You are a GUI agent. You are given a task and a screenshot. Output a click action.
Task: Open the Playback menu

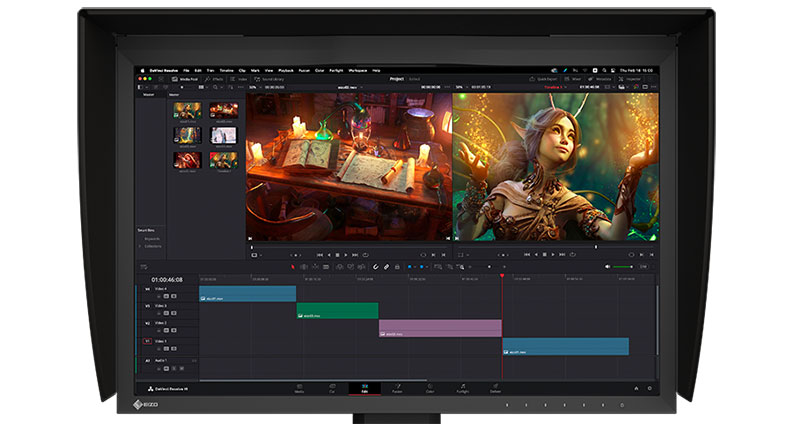(x=286, y=70)
